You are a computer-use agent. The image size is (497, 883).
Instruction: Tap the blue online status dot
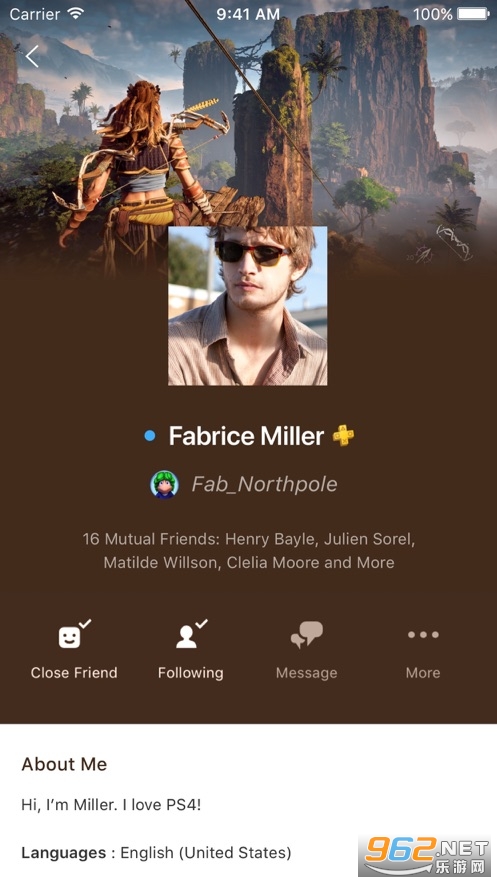150,435
